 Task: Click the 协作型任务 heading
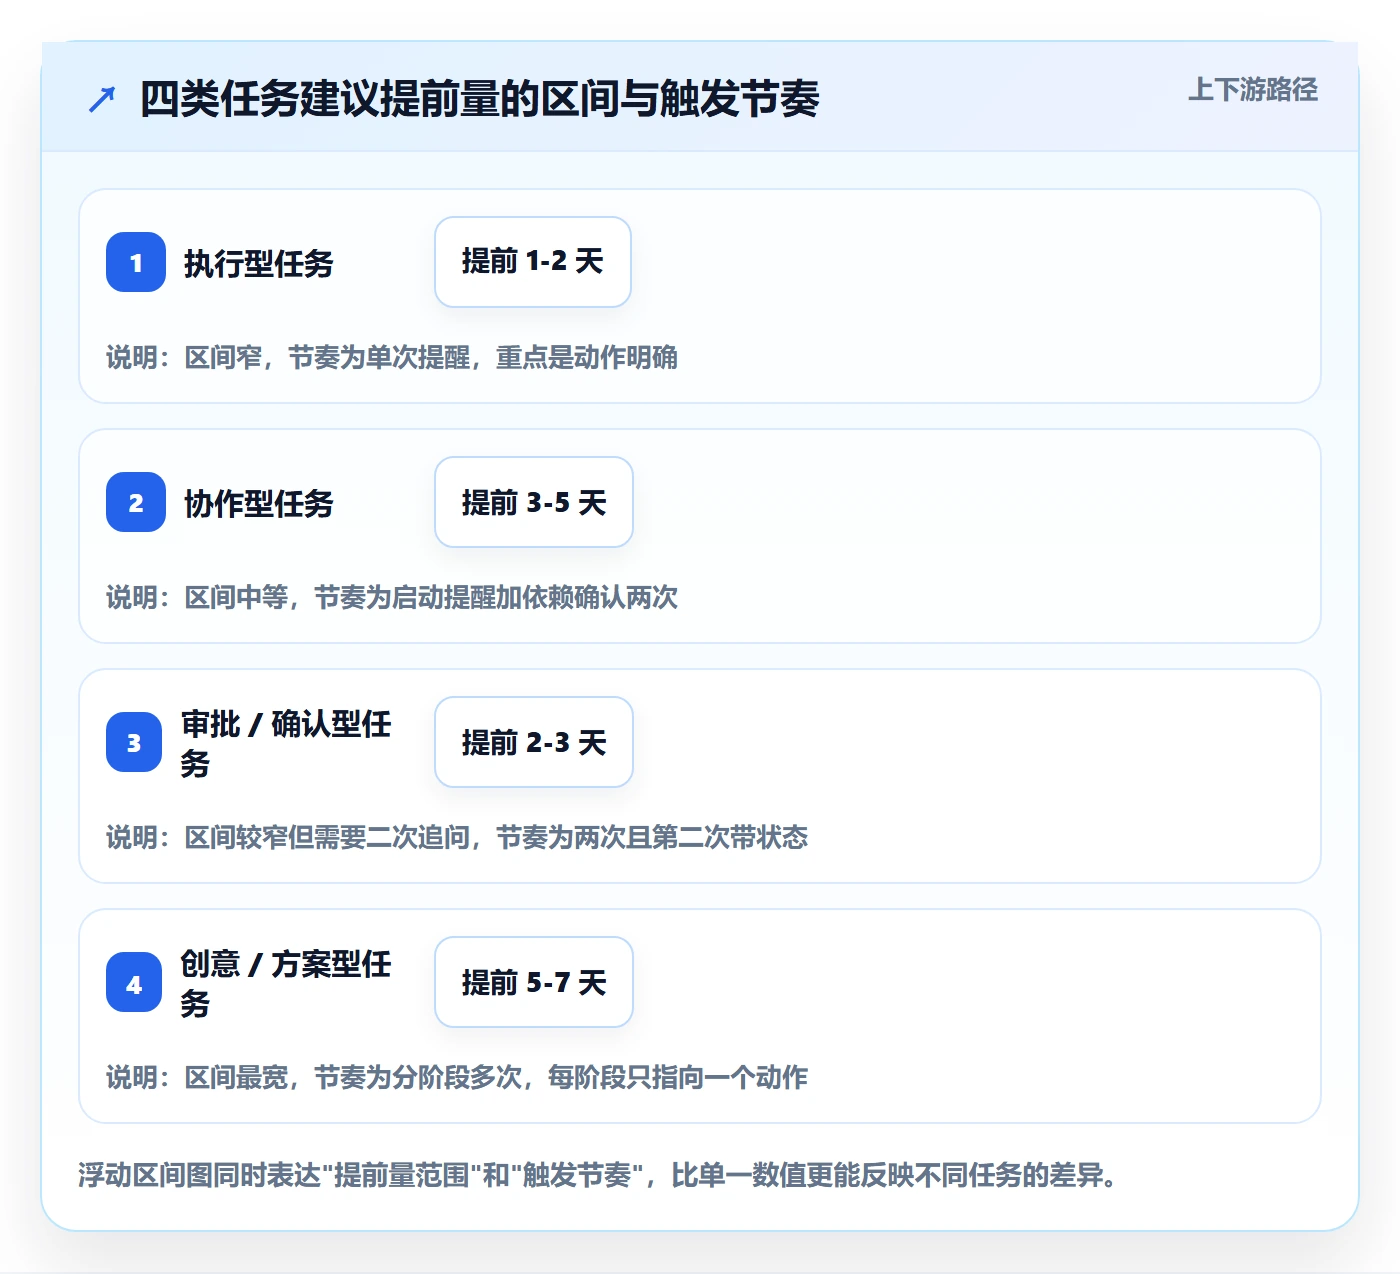(259, 503)
